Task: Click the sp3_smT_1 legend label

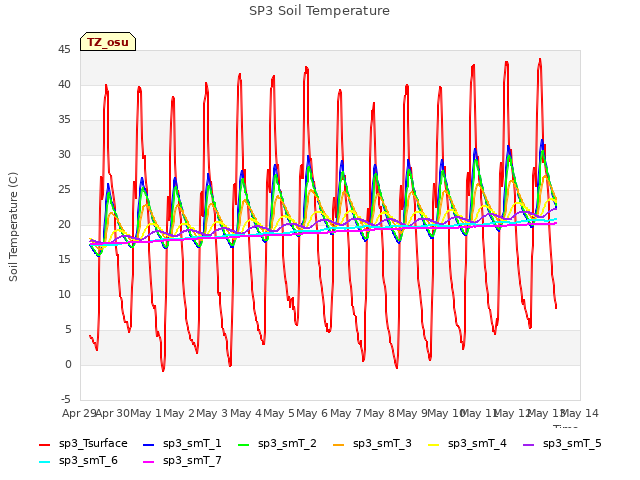Action: (x=192, y=443)
